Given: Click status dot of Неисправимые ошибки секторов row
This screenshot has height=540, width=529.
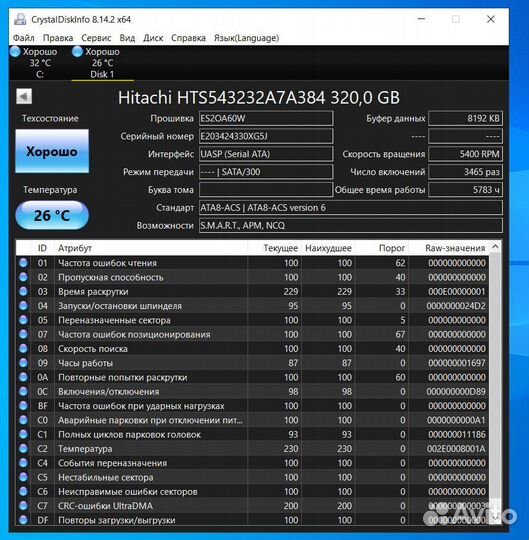Looking at the screenshot, I should (x=23, y=491).
